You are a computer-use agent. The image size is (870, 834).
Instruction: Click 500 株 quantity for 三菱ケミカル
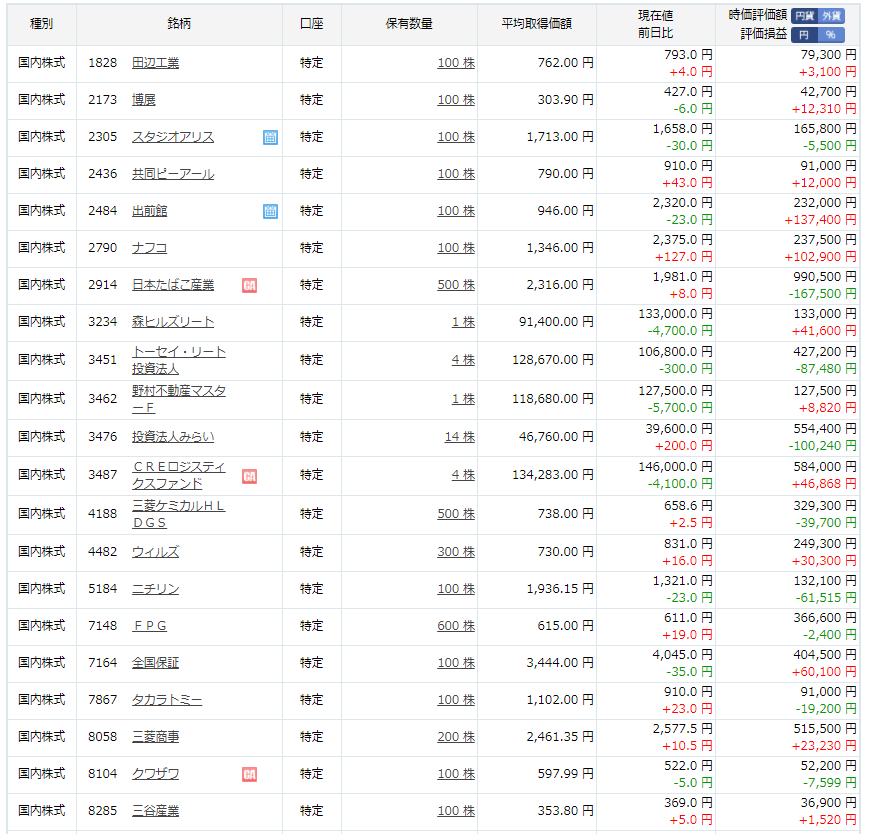point(456,514)
